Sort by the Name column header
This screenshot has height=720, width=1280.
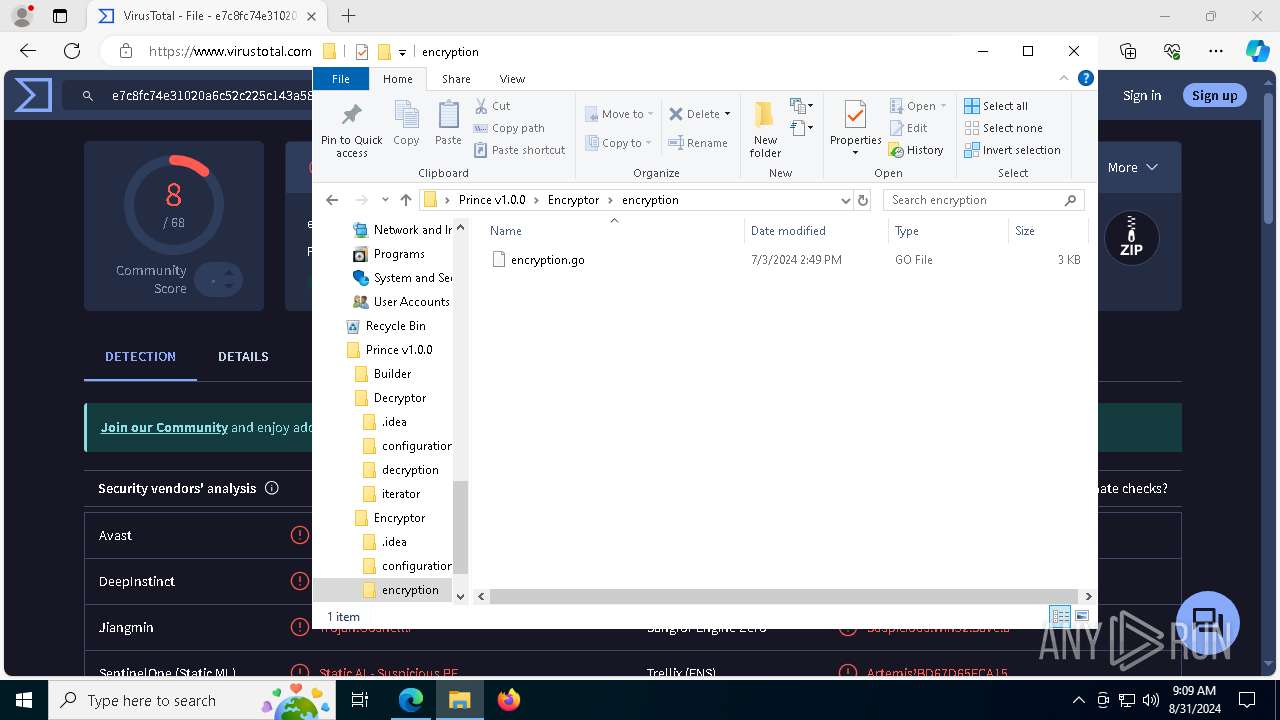pyautogui.click(x=614, y=231)
